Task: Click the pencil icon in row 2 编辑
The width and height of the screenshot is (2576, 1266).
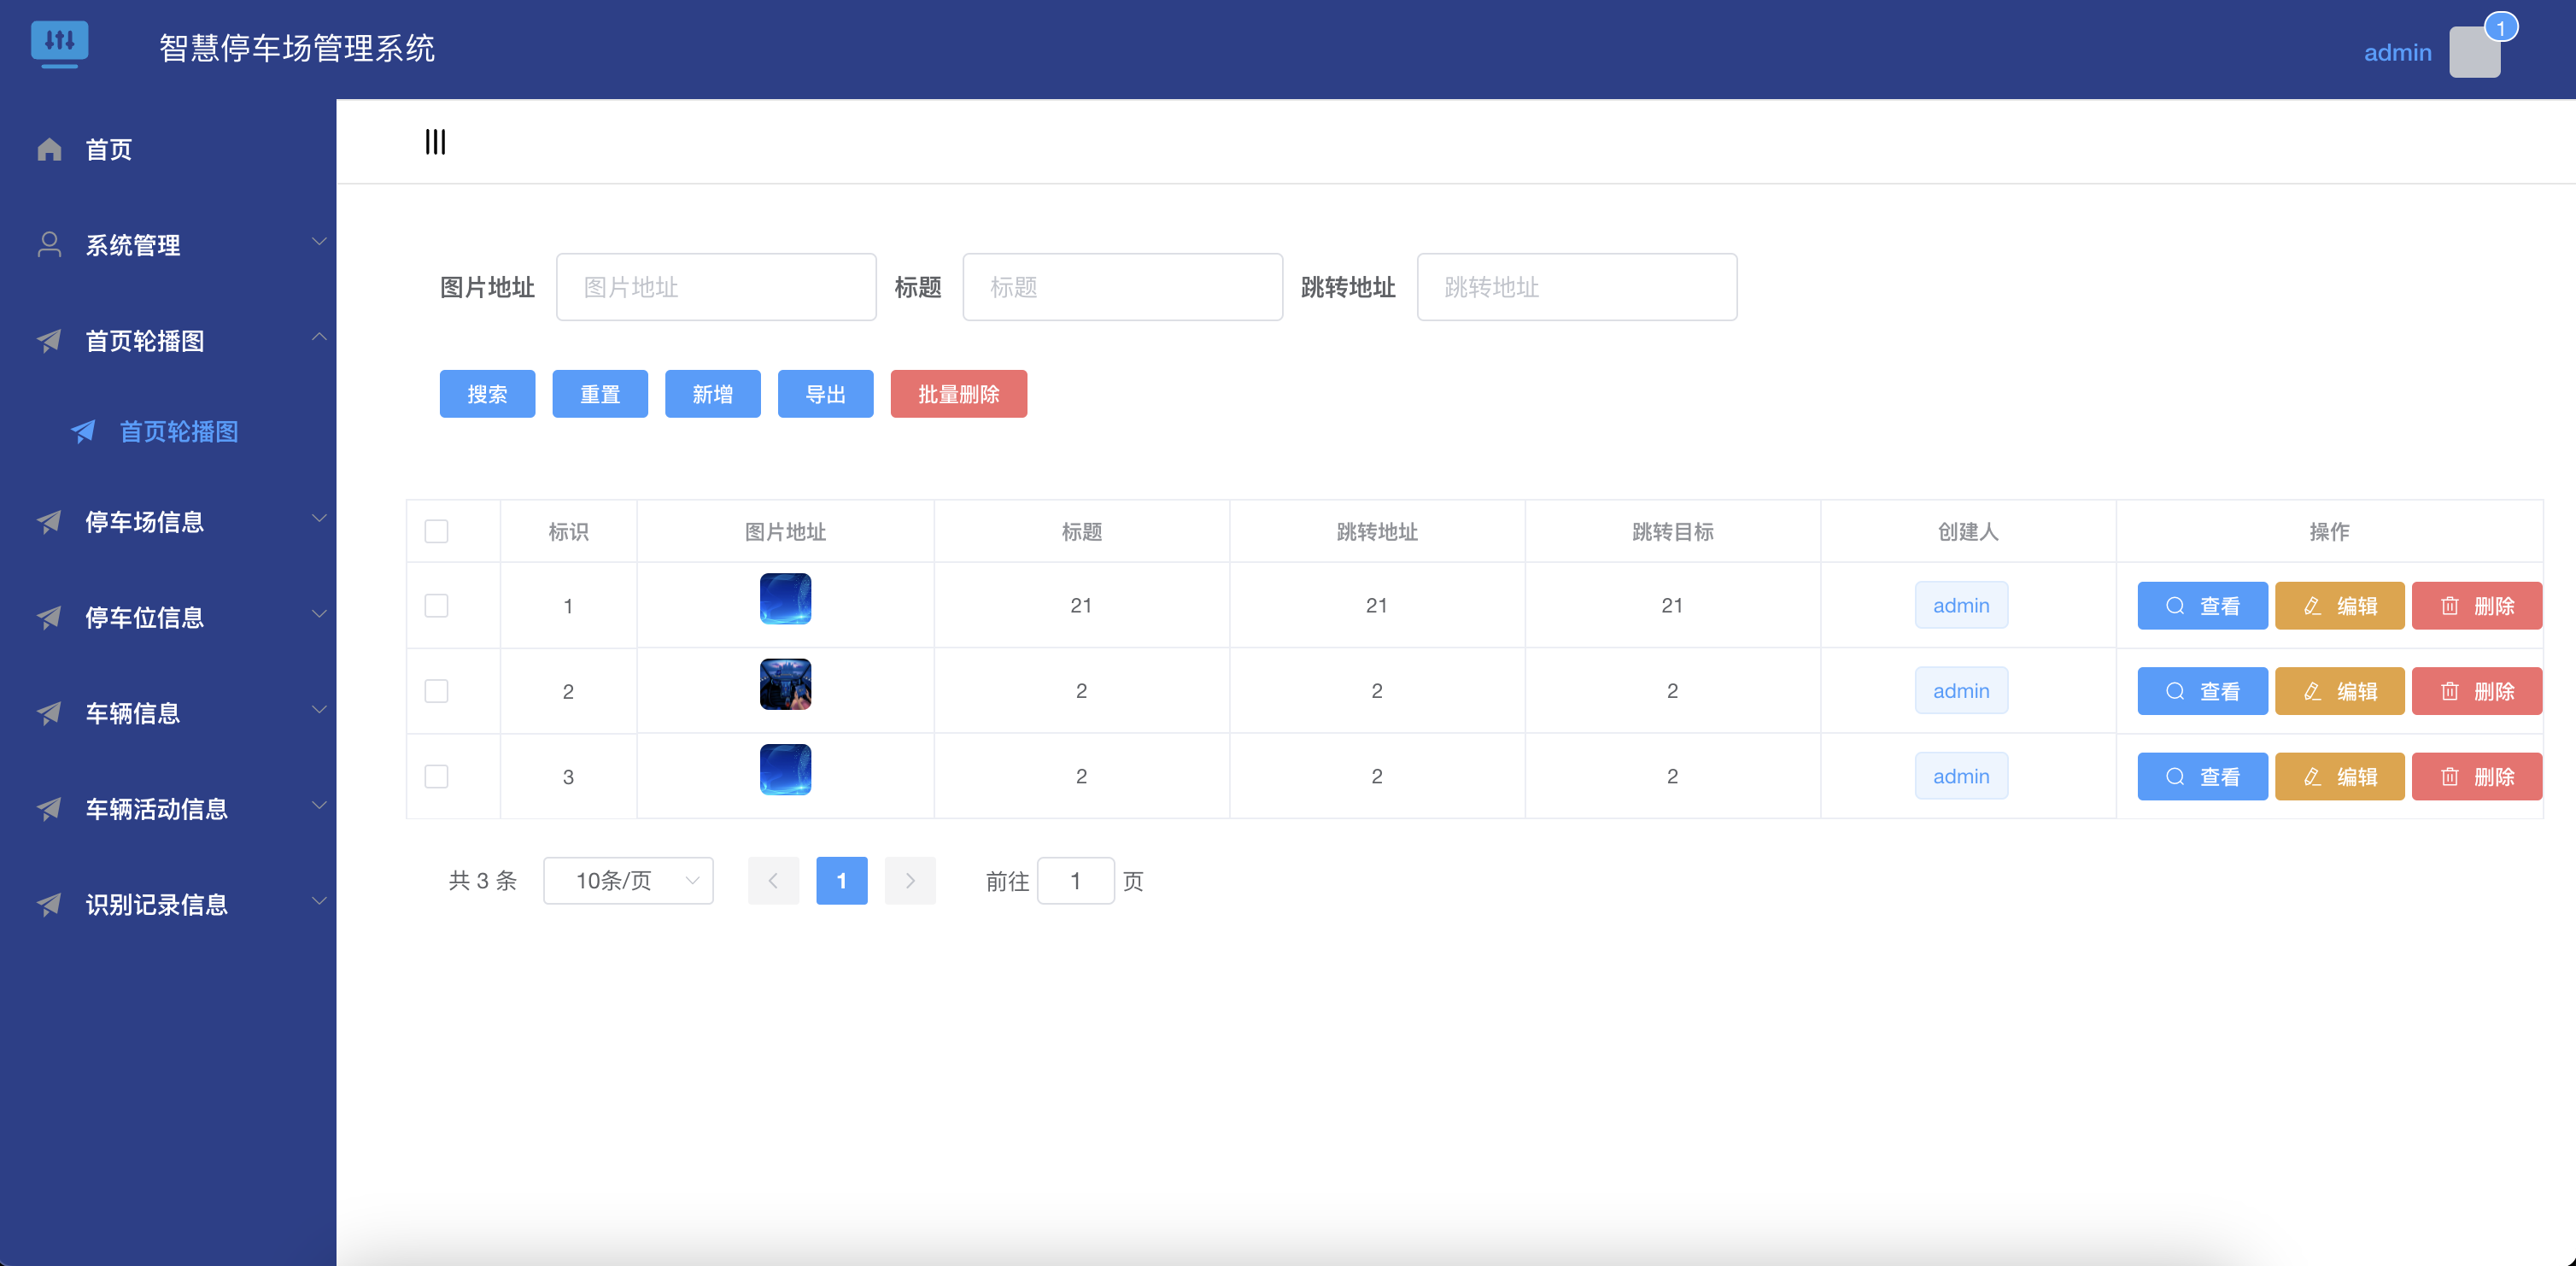Action: point(2312,691)
